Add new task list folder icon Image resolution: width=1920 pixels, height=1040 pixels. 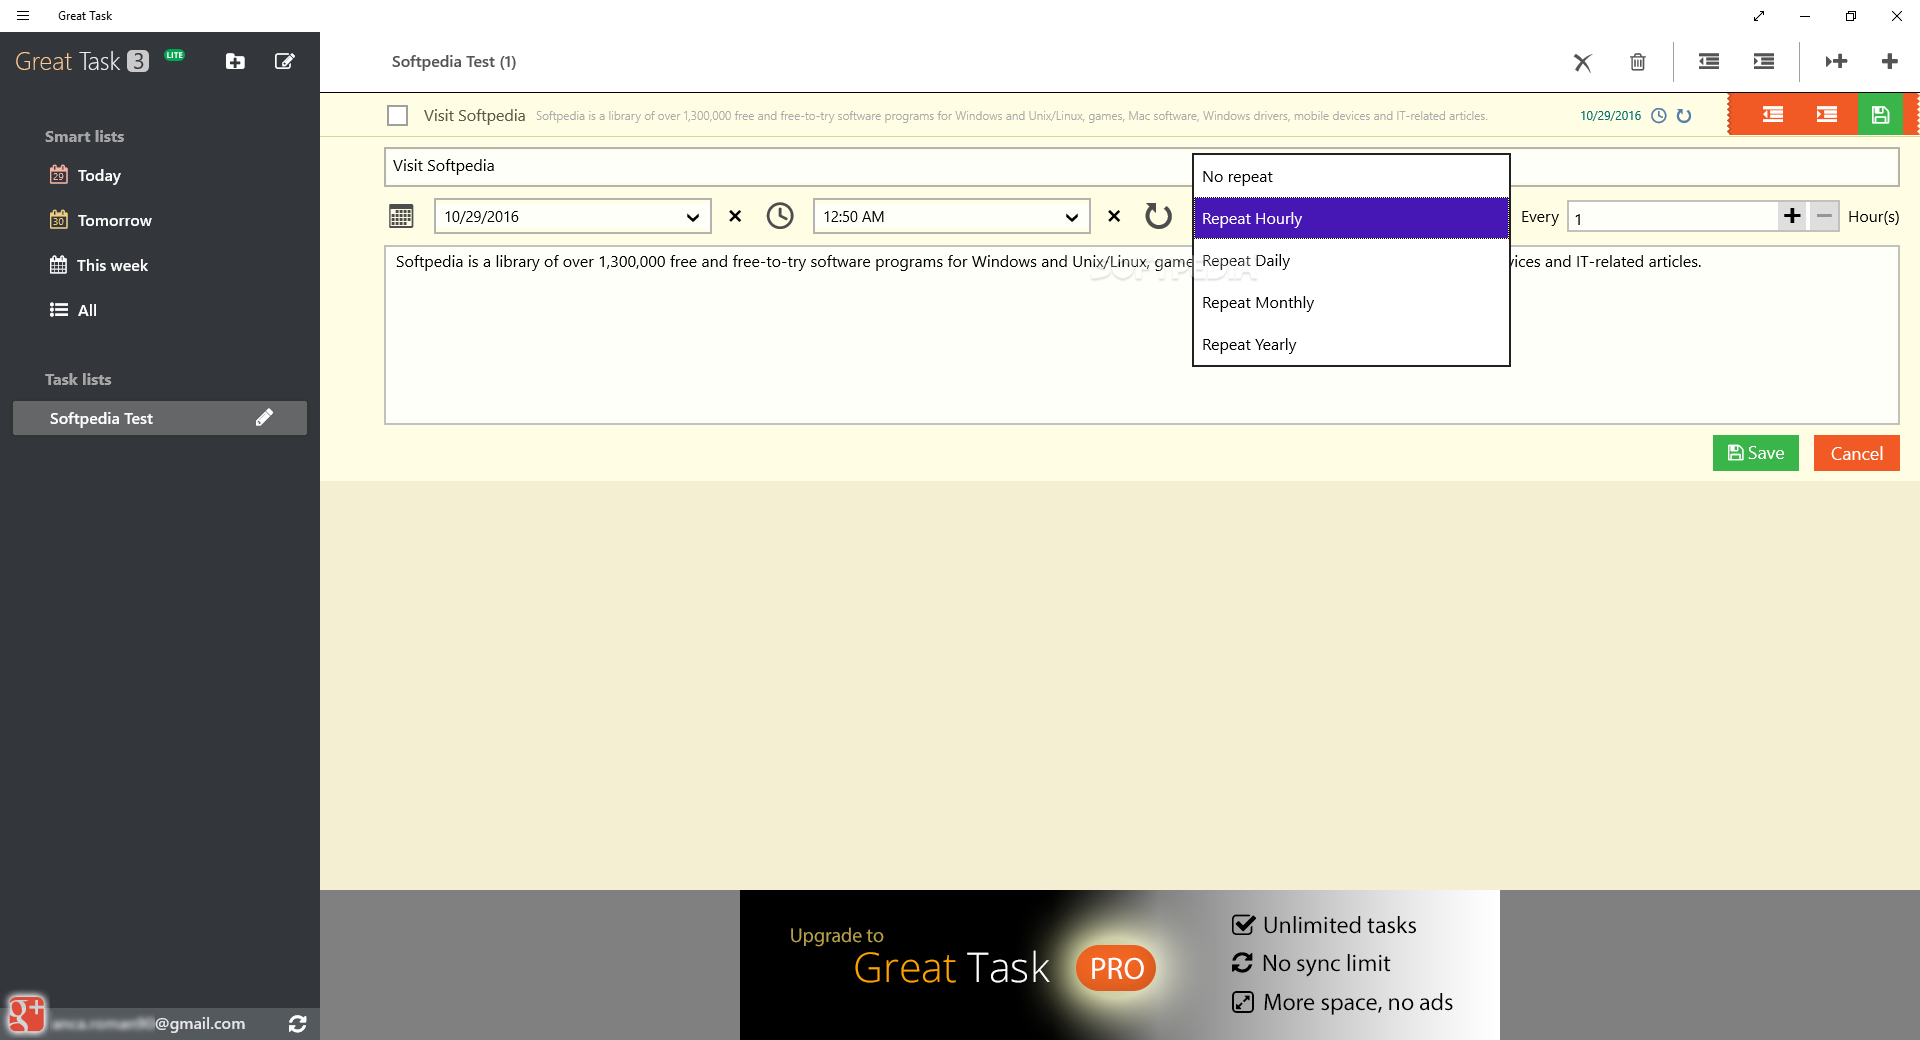pyautogui.click(x=235, y=61)
